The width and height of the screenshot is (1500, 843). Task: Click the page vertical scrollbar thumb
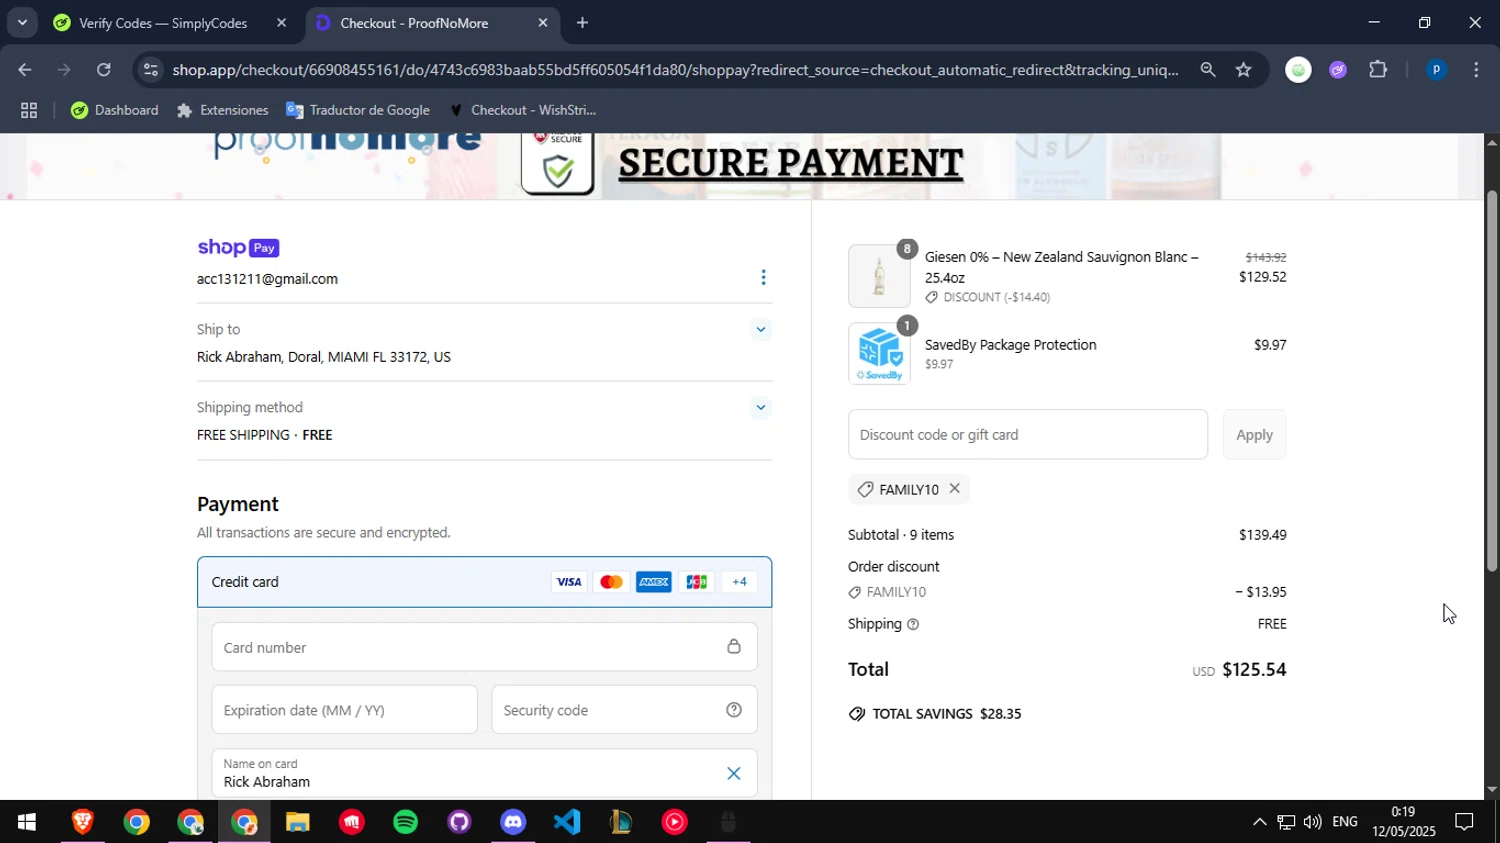click(1491, 380)
